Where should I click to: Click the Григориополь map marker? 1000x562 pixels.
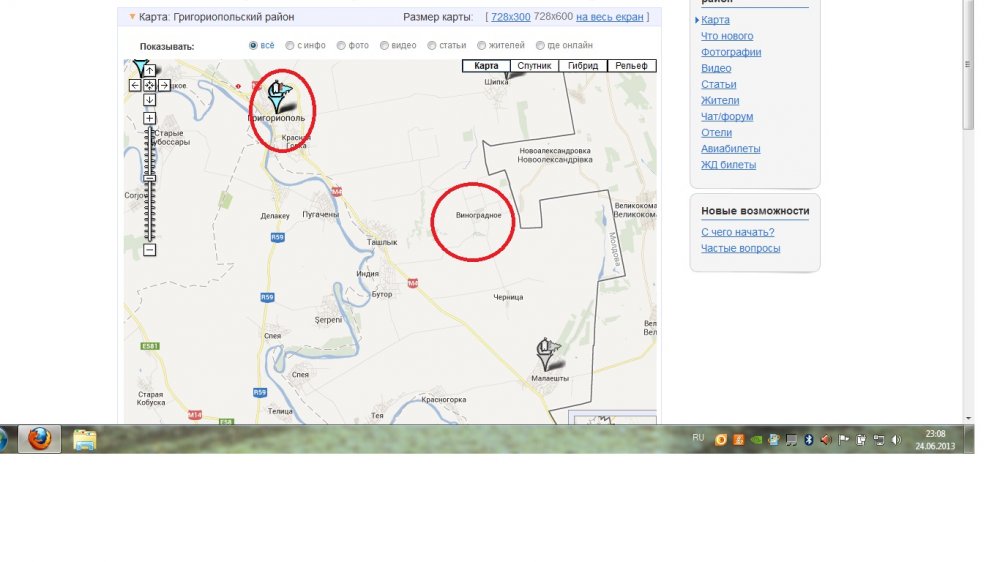coord(278,97)
